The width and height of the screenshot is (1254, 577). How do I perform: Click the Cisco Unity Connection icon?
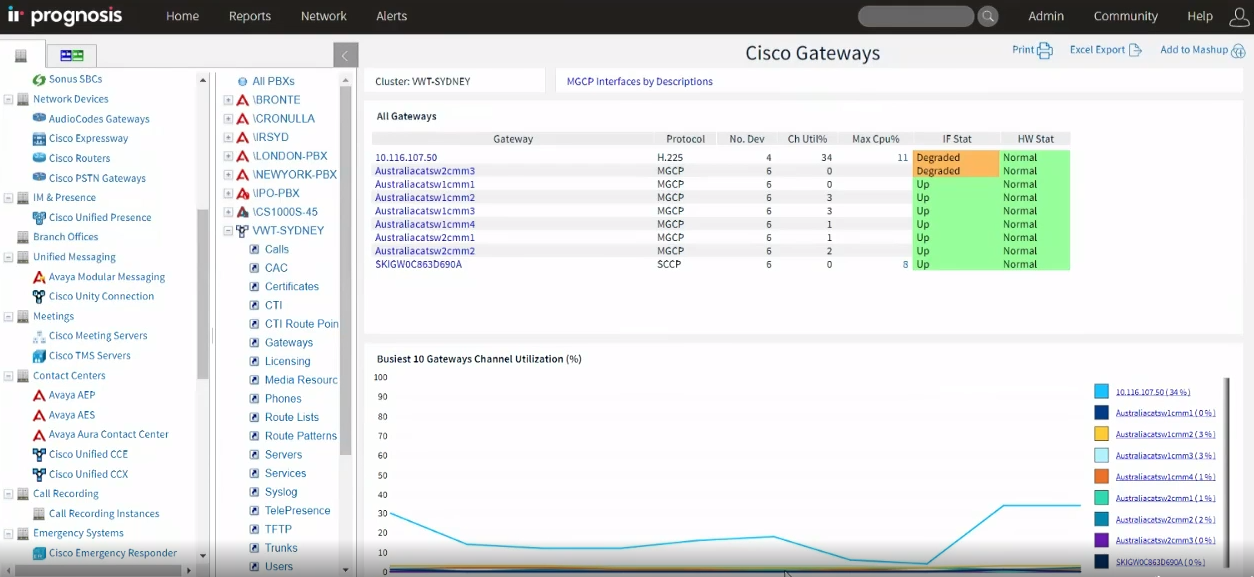pyautogui.click(x=39, y=297)
